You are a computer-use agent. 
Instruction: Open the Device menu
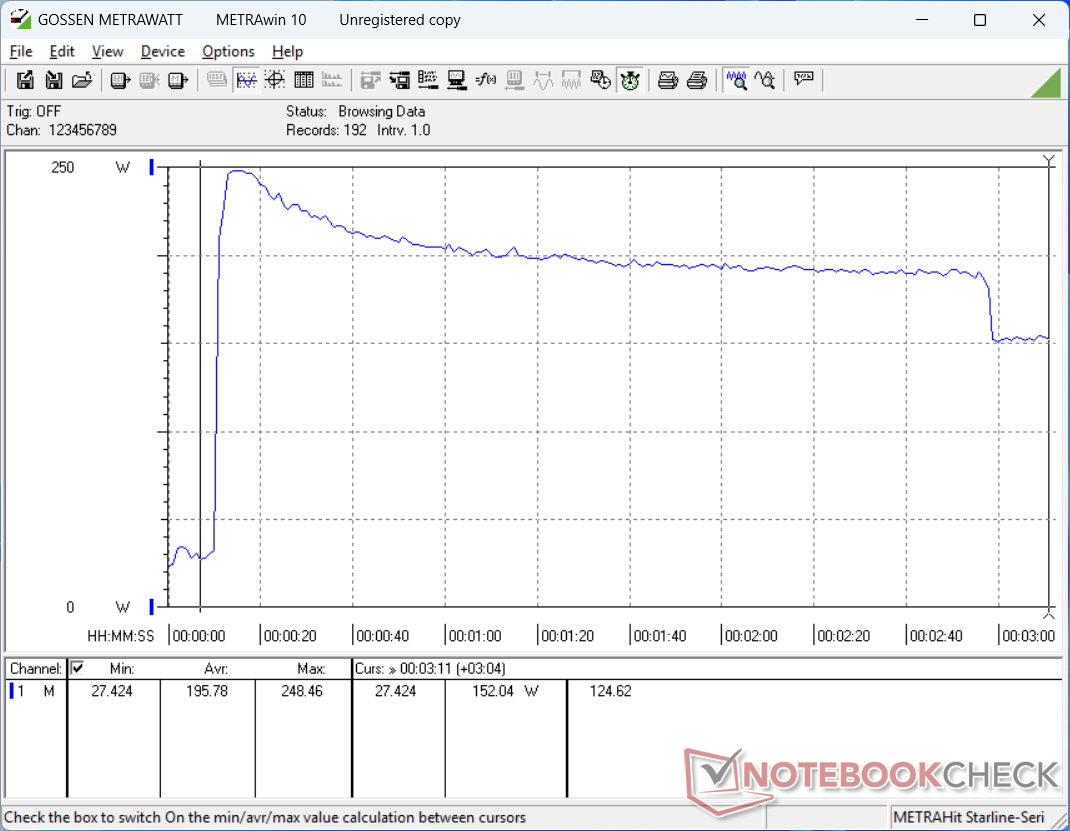[162, 51]
